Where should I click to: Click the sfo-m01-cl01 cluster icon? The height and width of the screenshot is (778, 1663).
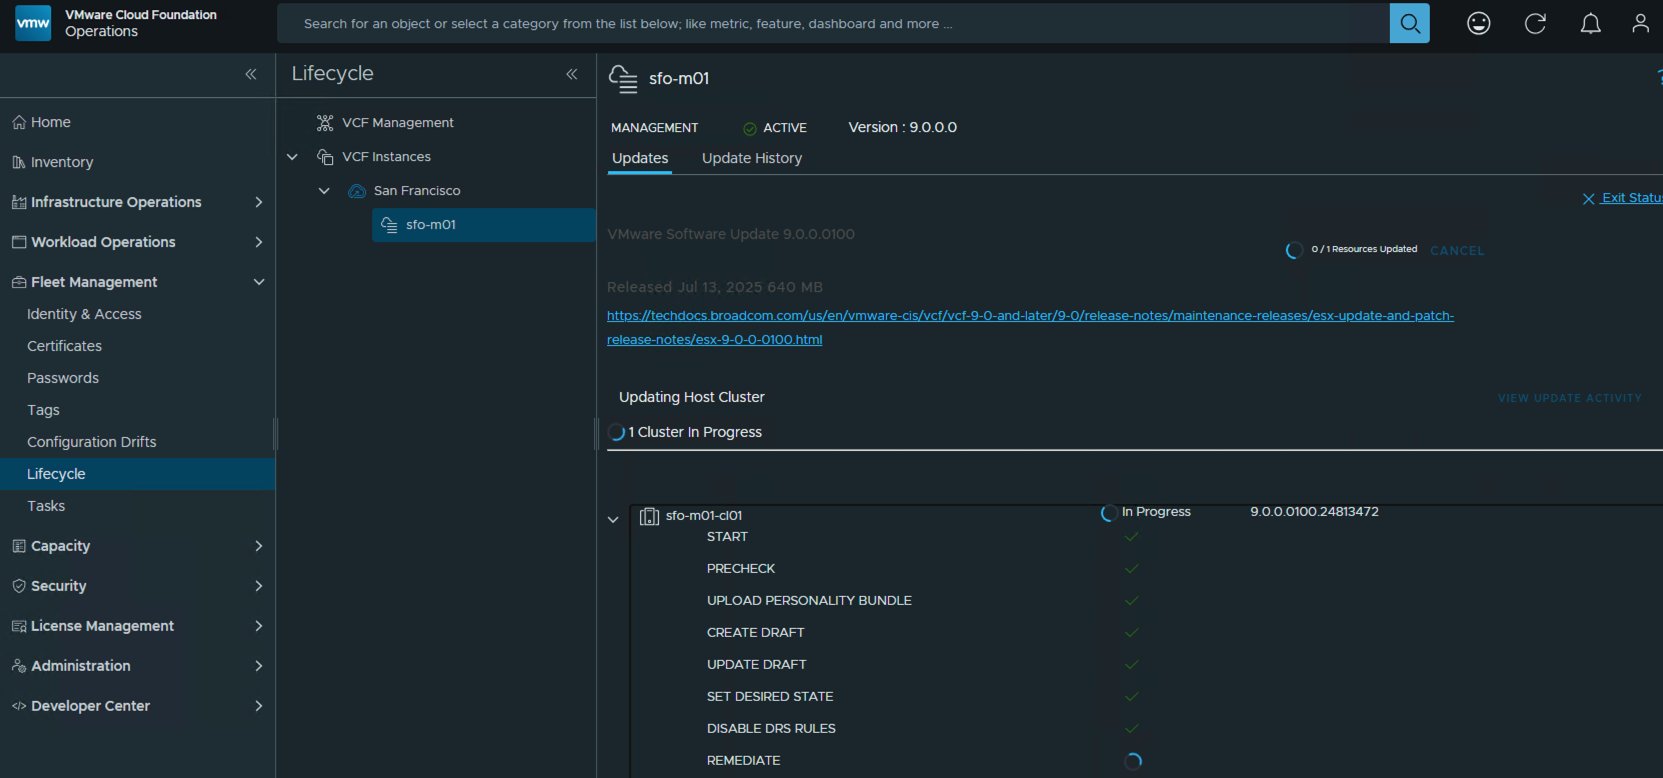649,516
